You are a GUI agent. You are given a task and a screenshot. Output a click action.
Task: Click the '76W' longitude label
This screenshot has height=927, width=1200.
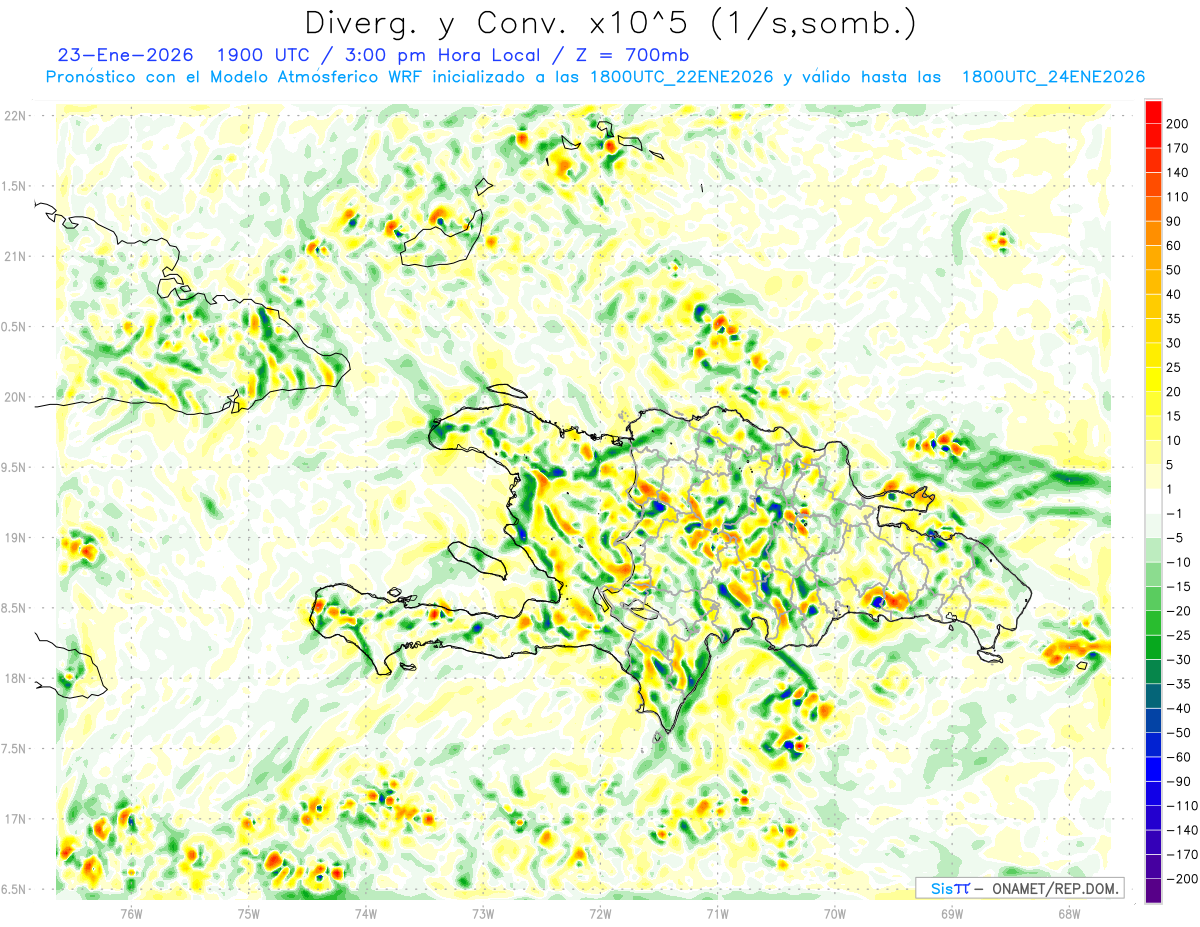[131, 912]
